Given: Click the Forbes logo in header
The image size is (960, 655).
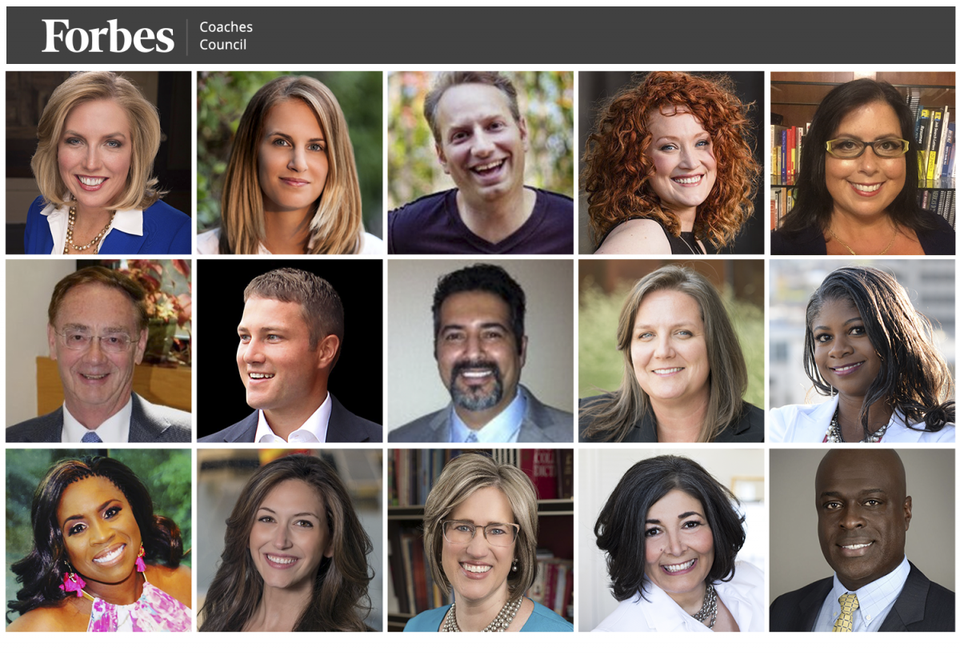Looking at the screenshot, I should click(108, 36).
